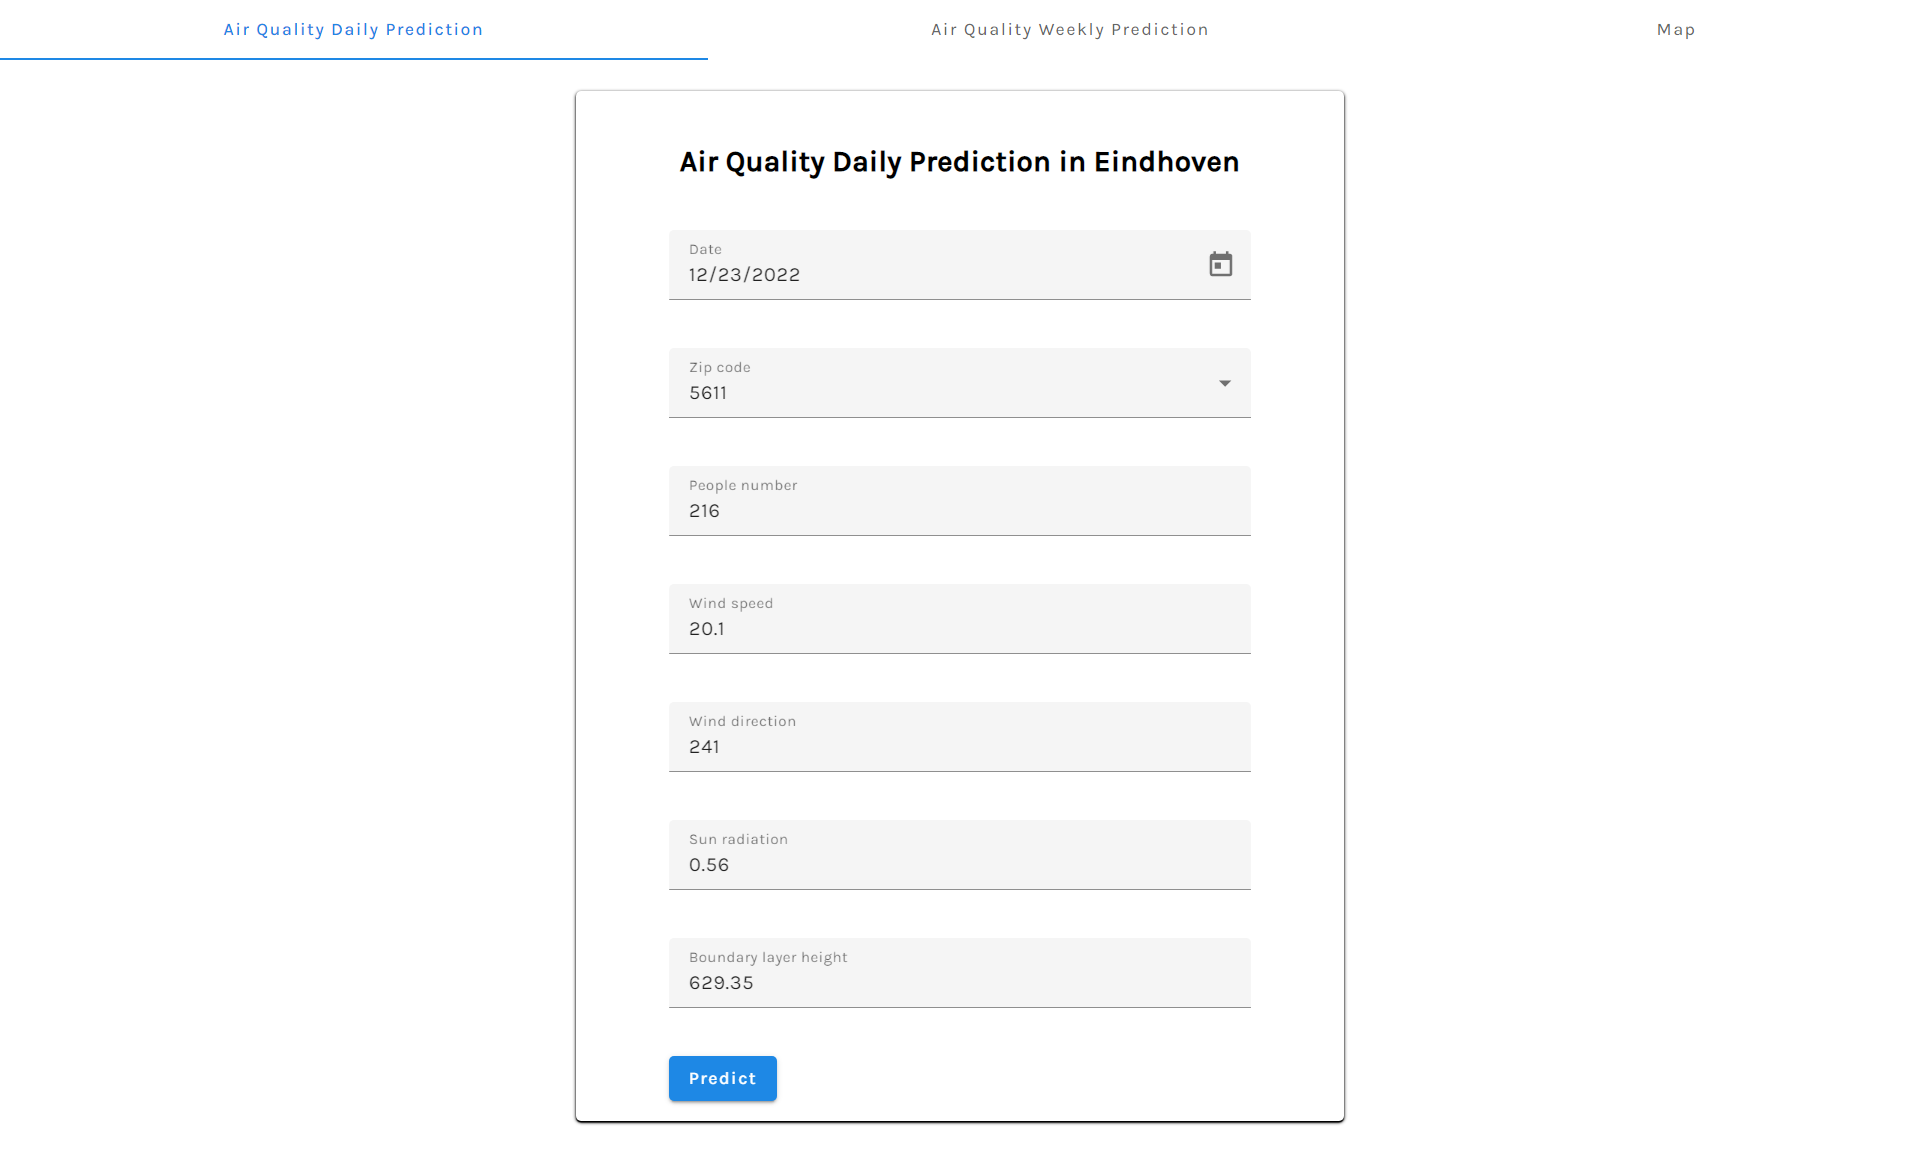
Task: Click inside the prediction form card
Action: pyautogui.click(x=958, y=600)
